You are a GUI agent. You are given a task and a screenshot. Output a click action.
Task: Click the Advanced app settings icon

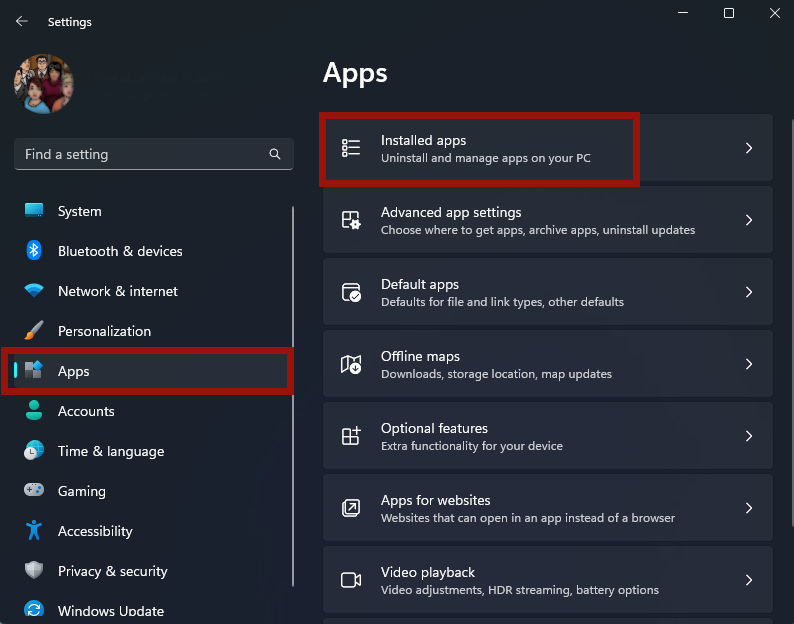pyautogui.click(x=351, y=220)
